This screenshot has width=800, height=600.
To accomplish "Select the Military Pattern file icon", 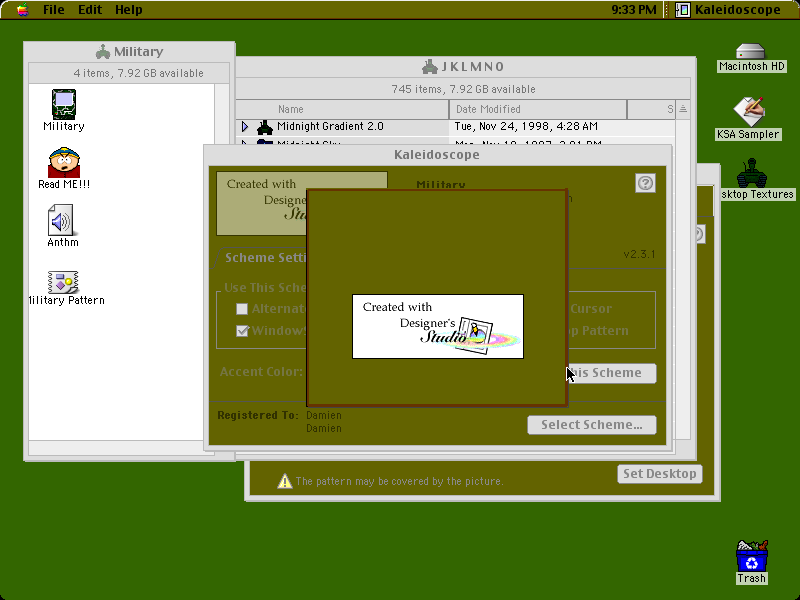I will (63, 282).
